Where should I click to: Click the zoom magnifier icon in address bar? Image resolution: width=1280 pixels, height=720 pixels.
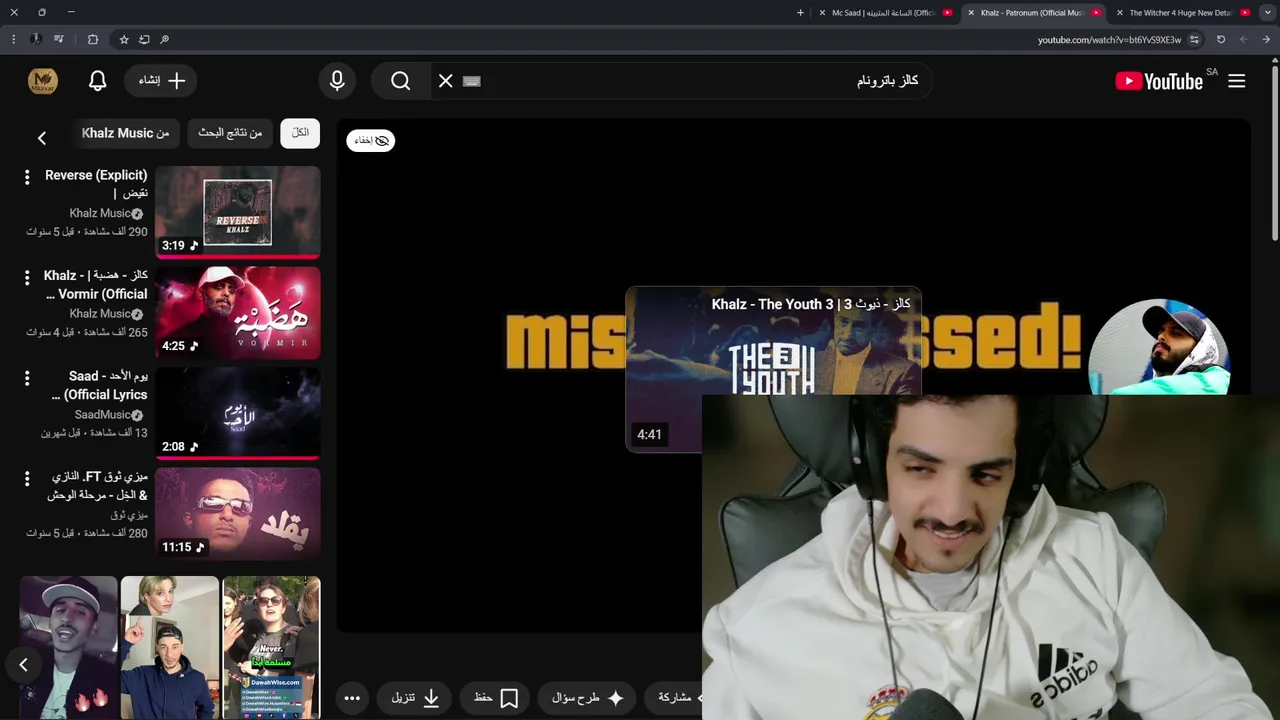tap(164, 39)
